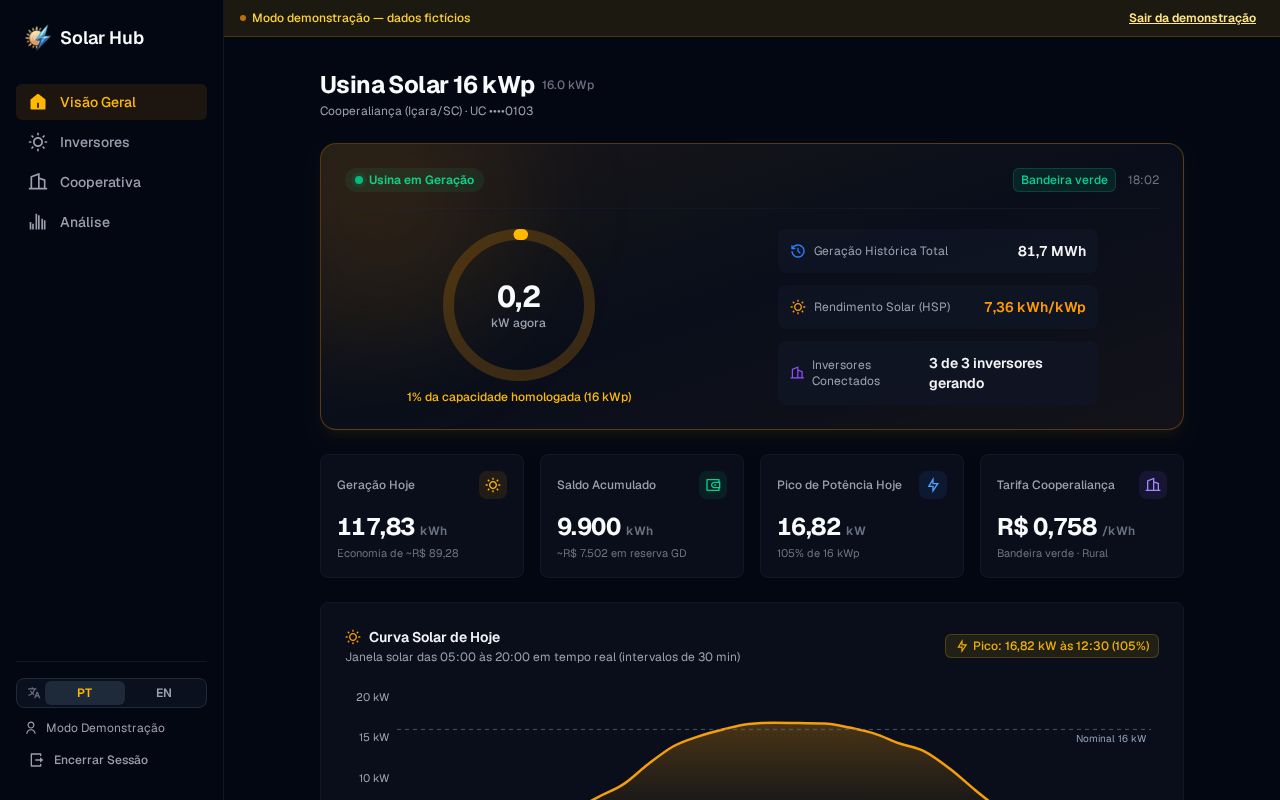The width and height of the screenshot is (1280, 800).
Task: Click the 7,36 kWh/kWp yield value
Action: 1035,307
